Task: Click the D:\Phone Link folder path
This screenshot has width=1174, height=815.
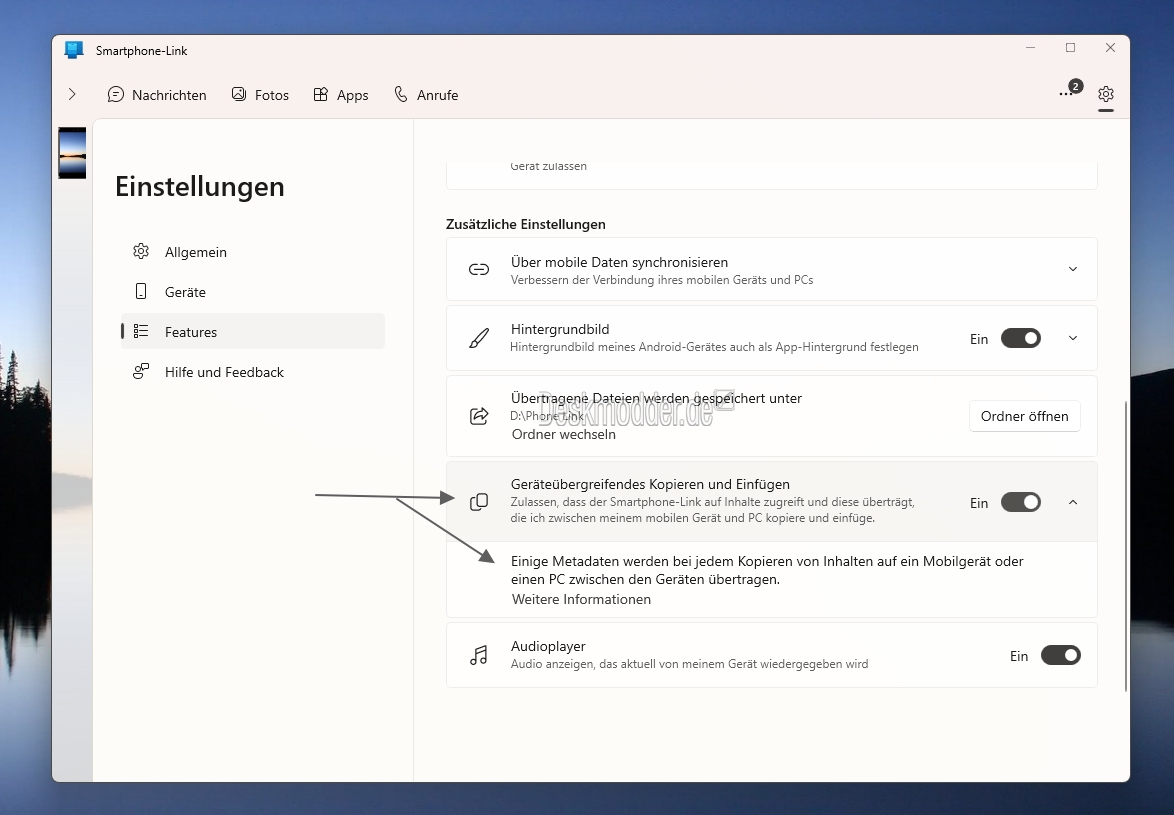Action: tap(547, 416)
